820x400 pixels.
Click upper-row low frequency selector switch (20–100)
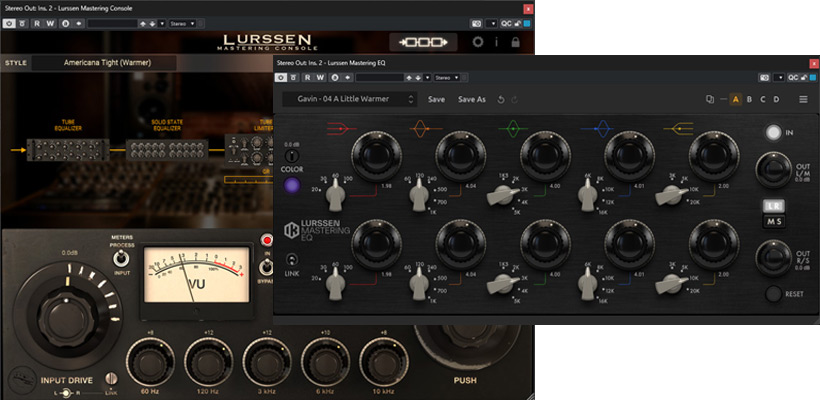tap(335, 196)
